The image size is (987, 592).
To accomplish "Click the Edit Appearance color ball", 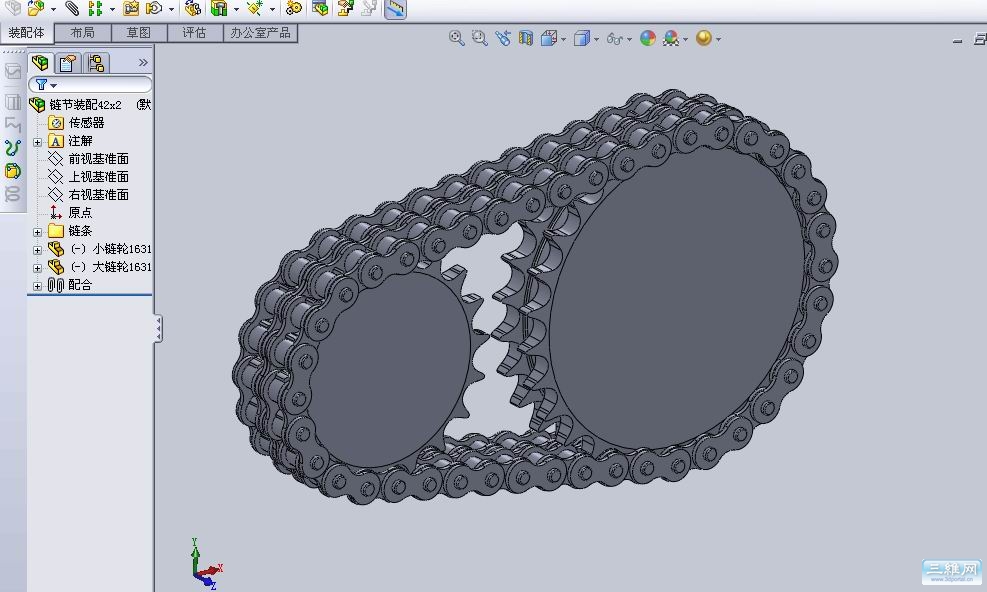I will pyautogui.click(x=648, y=38).
